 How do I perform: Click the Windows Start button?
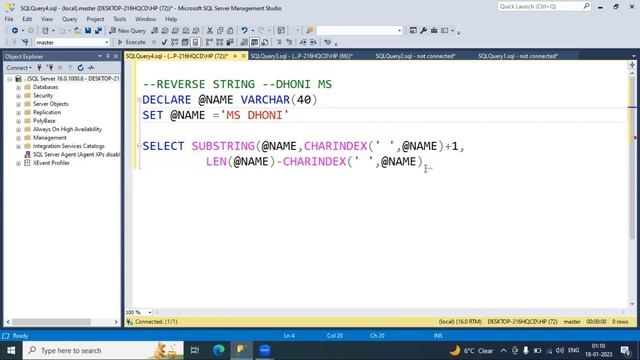pyautogui.click(x=11, y=350)
